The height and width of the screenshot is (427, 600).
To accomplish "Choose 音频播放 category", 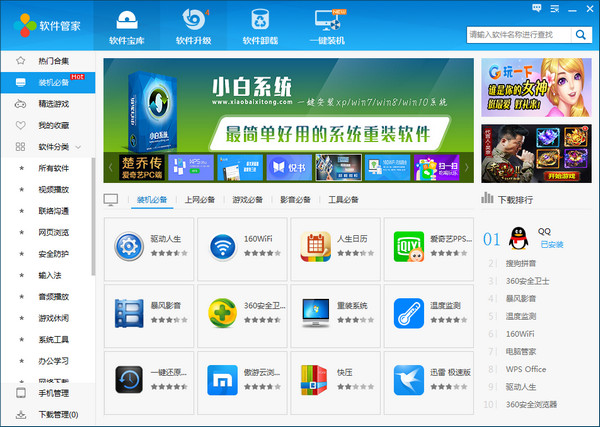I will click(53, 297).
